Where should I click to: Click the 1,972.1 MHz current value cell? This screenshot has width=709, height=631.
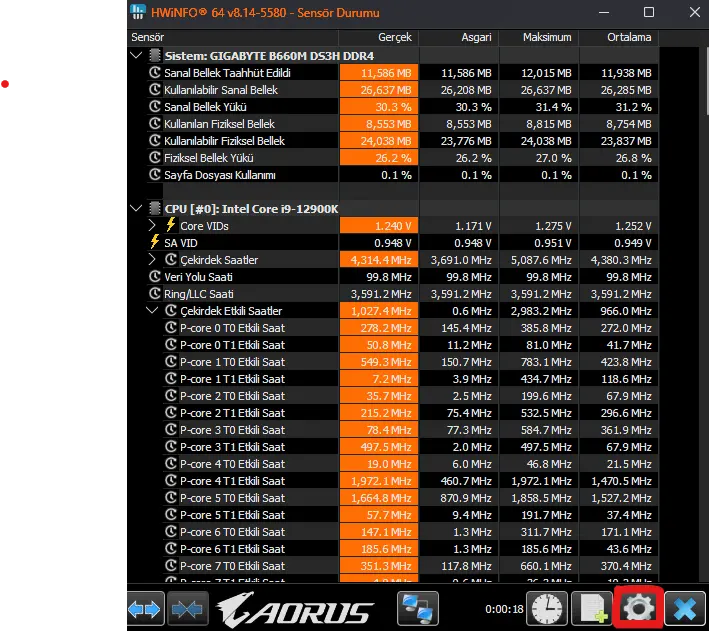(x=379, y=481)
